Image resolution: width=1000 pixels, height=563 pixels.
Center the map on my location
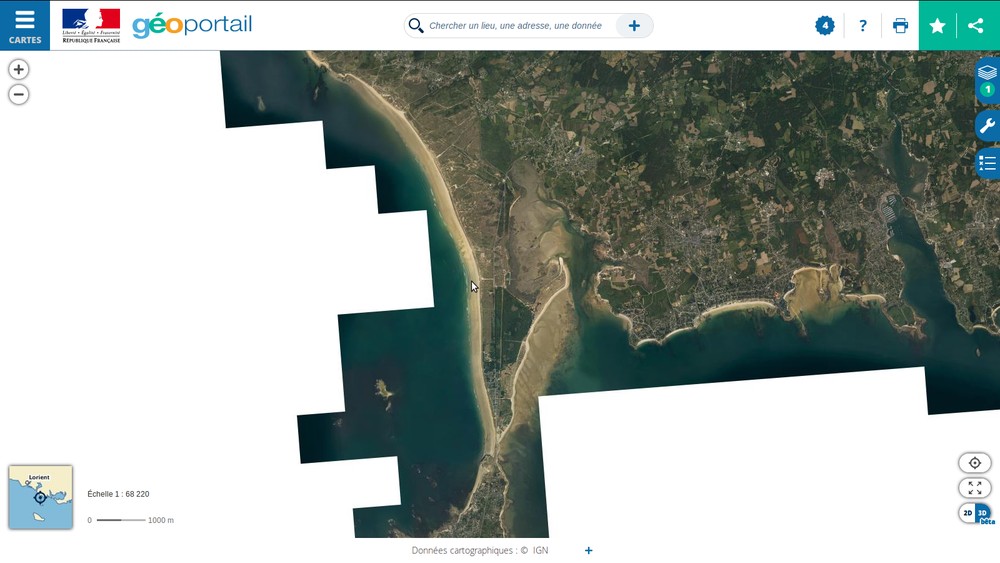click(x=974, y=463)
